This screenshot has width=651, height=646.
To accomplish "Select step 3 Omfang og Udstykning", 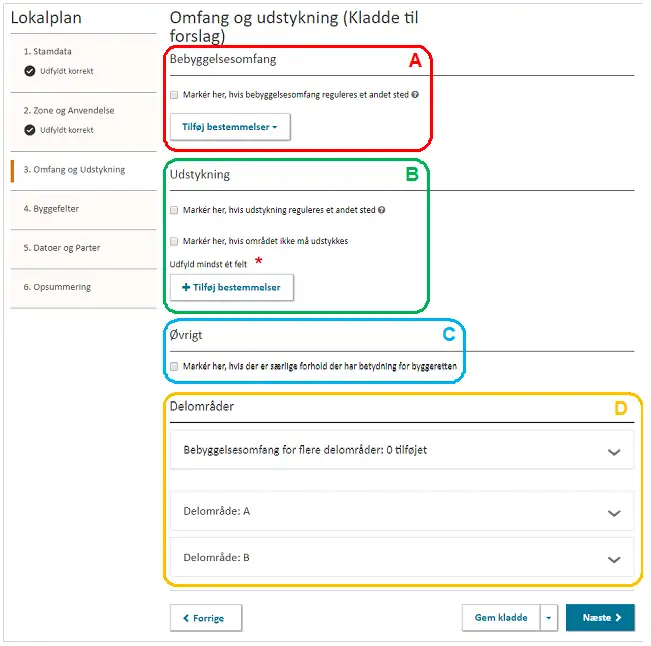I will pos(74,170).
